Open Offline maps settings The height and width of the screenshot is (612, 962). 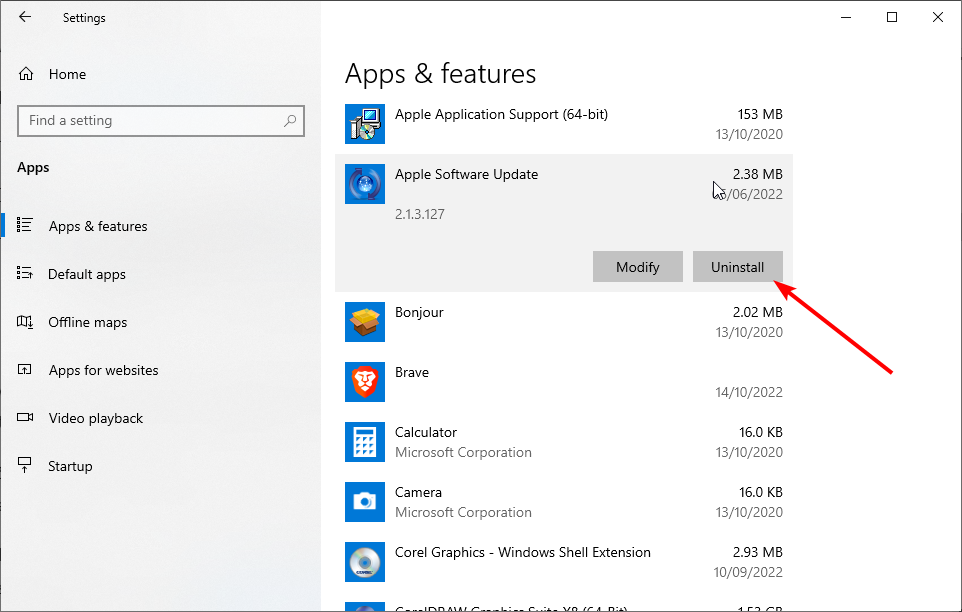tap(88, 322)
